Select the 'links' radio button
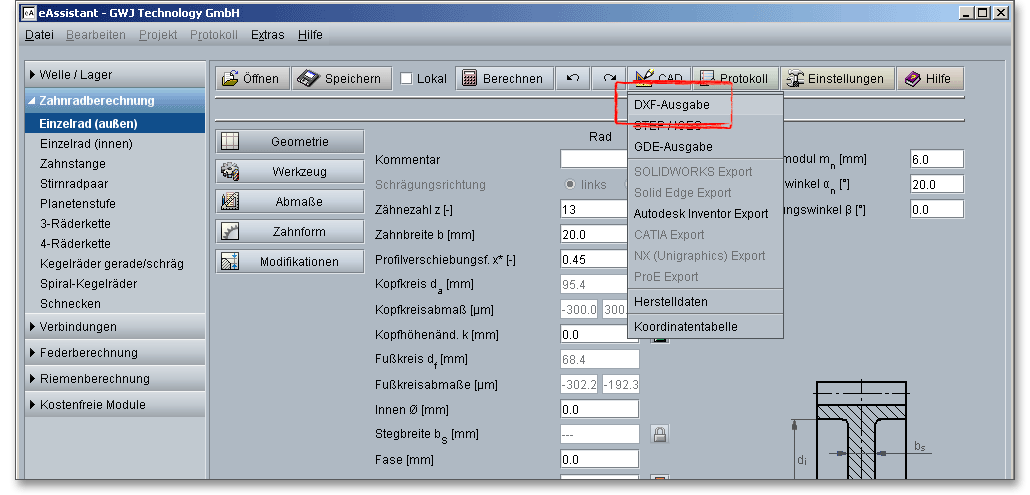The width and height of the screenshot is (1030, 495). coord(571,185)
